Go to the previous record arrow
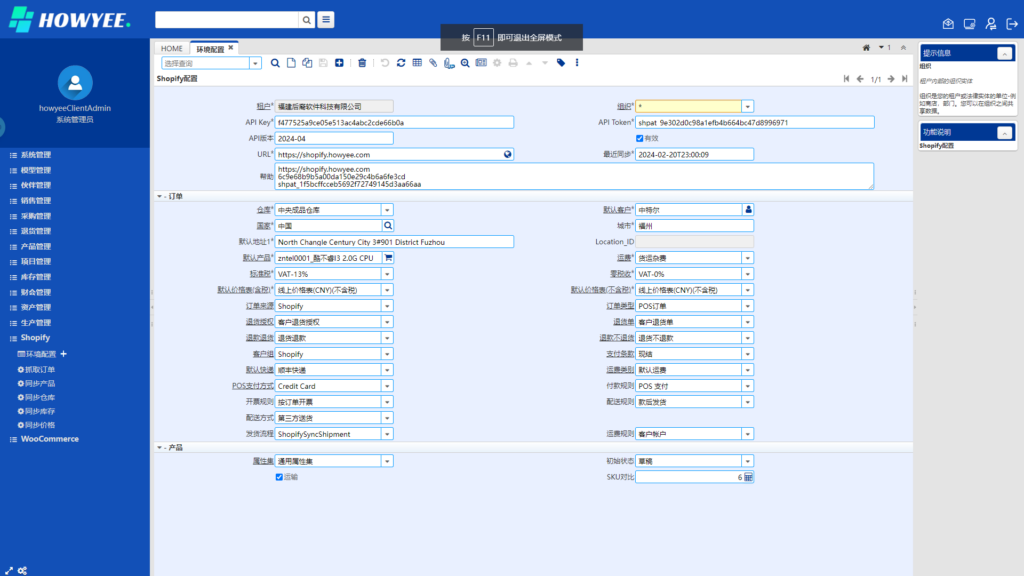1024x576 pixels. pos(860,79)
